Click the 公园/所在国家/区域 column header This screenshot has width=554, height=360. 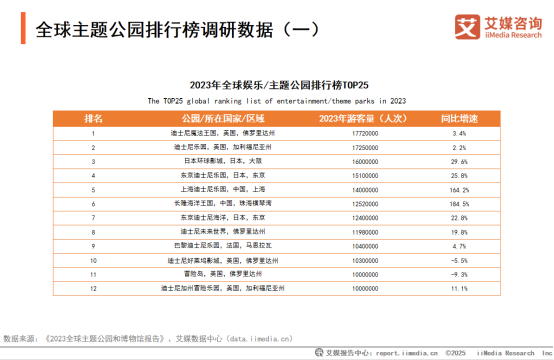(x=223, y=119)
